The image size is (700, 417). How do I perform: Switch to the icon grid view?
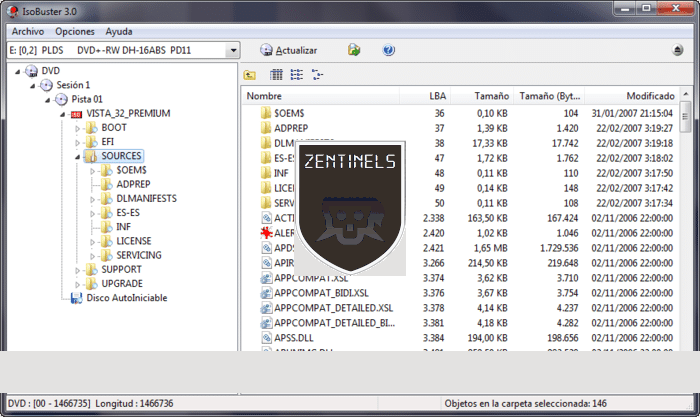pos(276,75)
